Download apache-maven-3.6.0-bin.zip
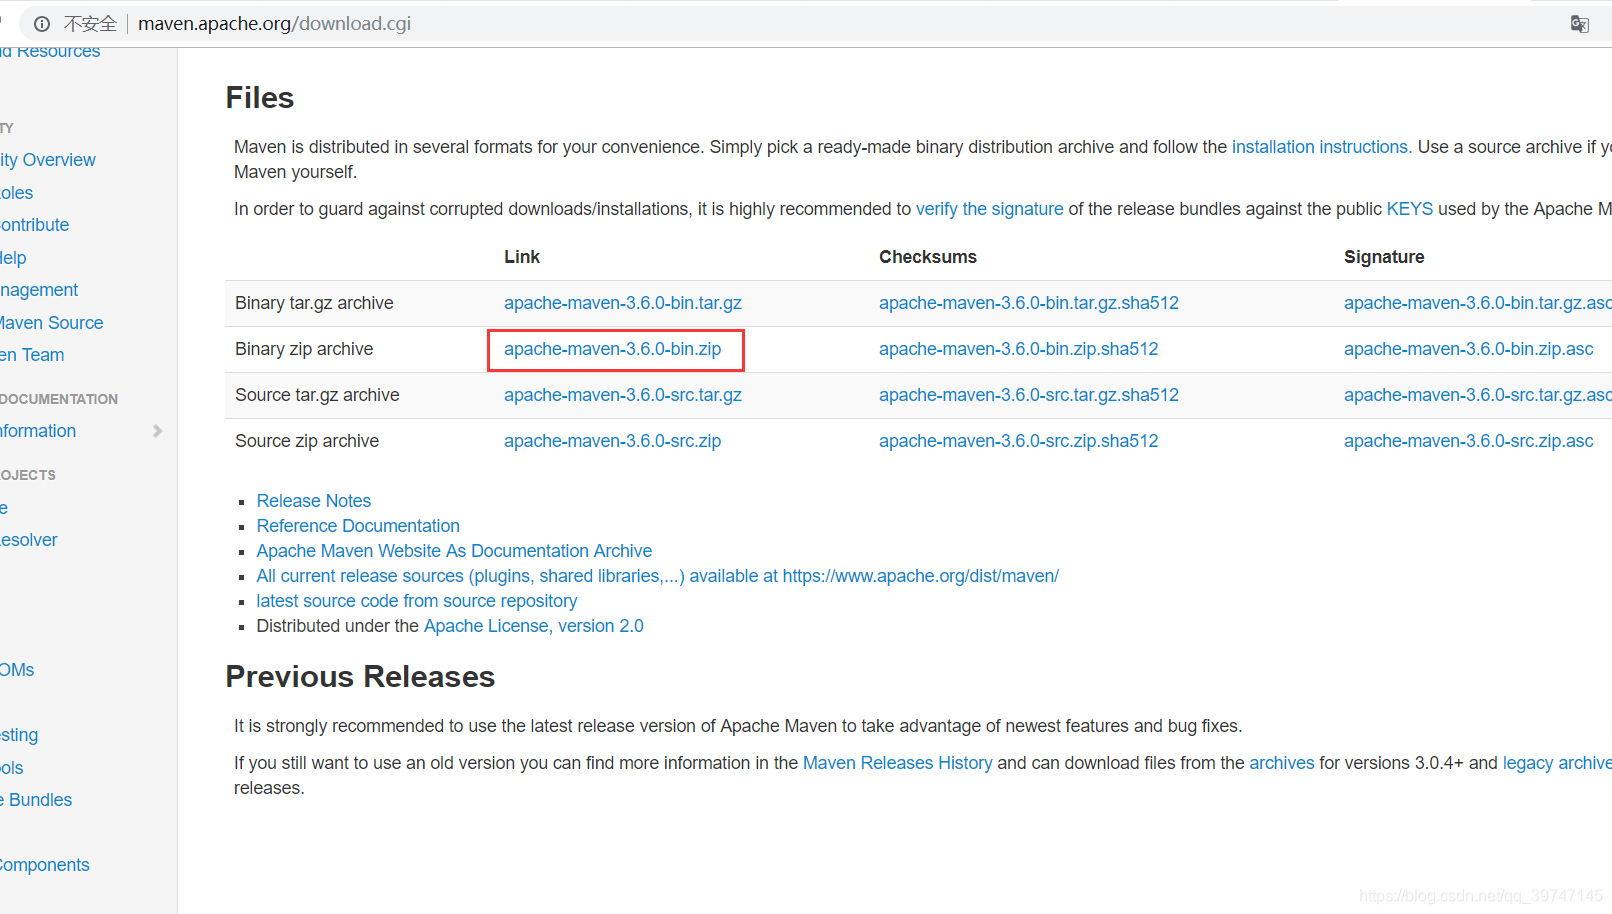This screenshot has height=914, width=1612. pos(612,349)
